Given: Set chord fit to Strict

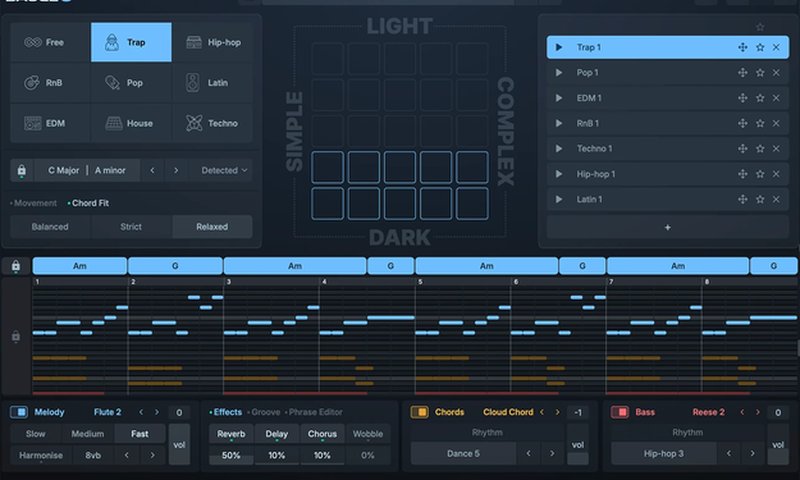Looking at the screenshot, I should click(x=131, y=227).
